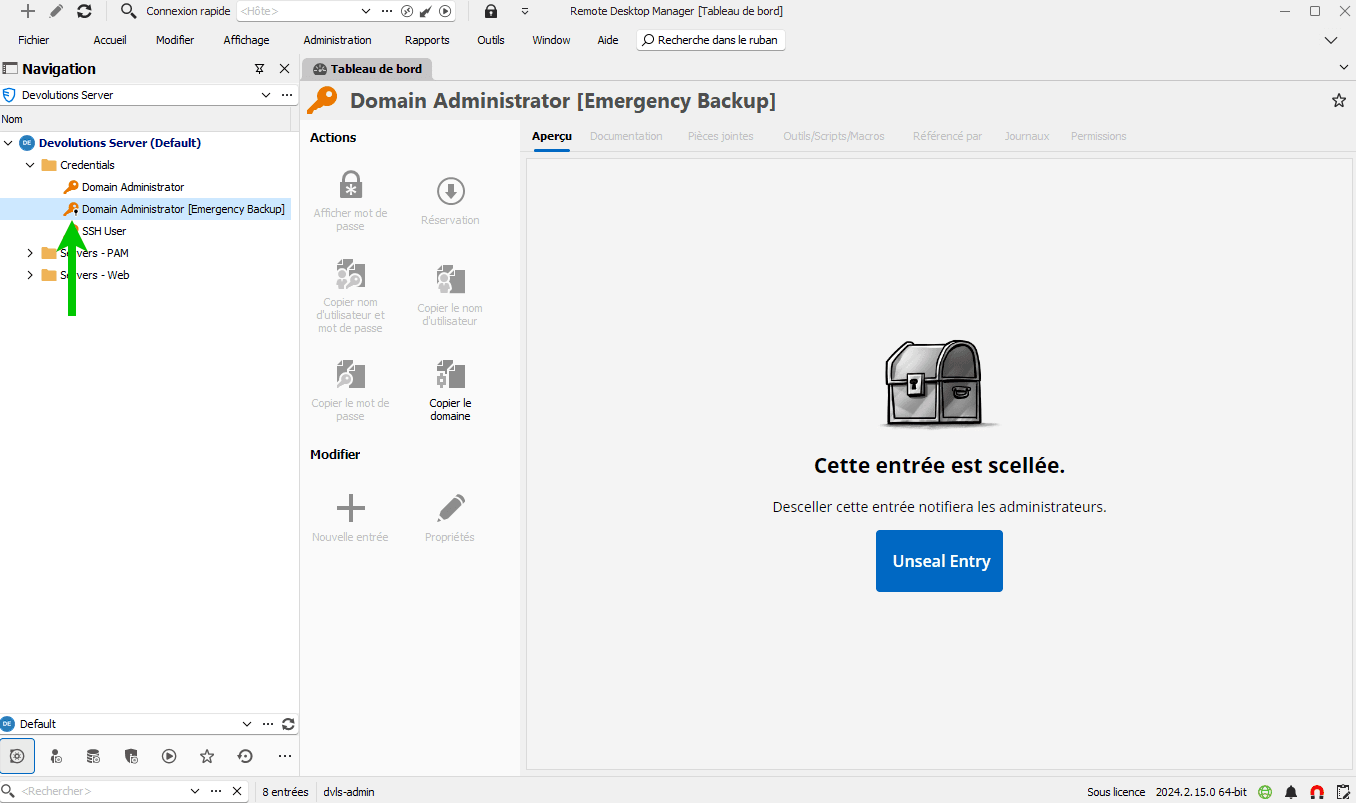This screenshot has height=803, width=1356.
Task: Select the Domain Administrator credential entry
Action: [132, 187]
